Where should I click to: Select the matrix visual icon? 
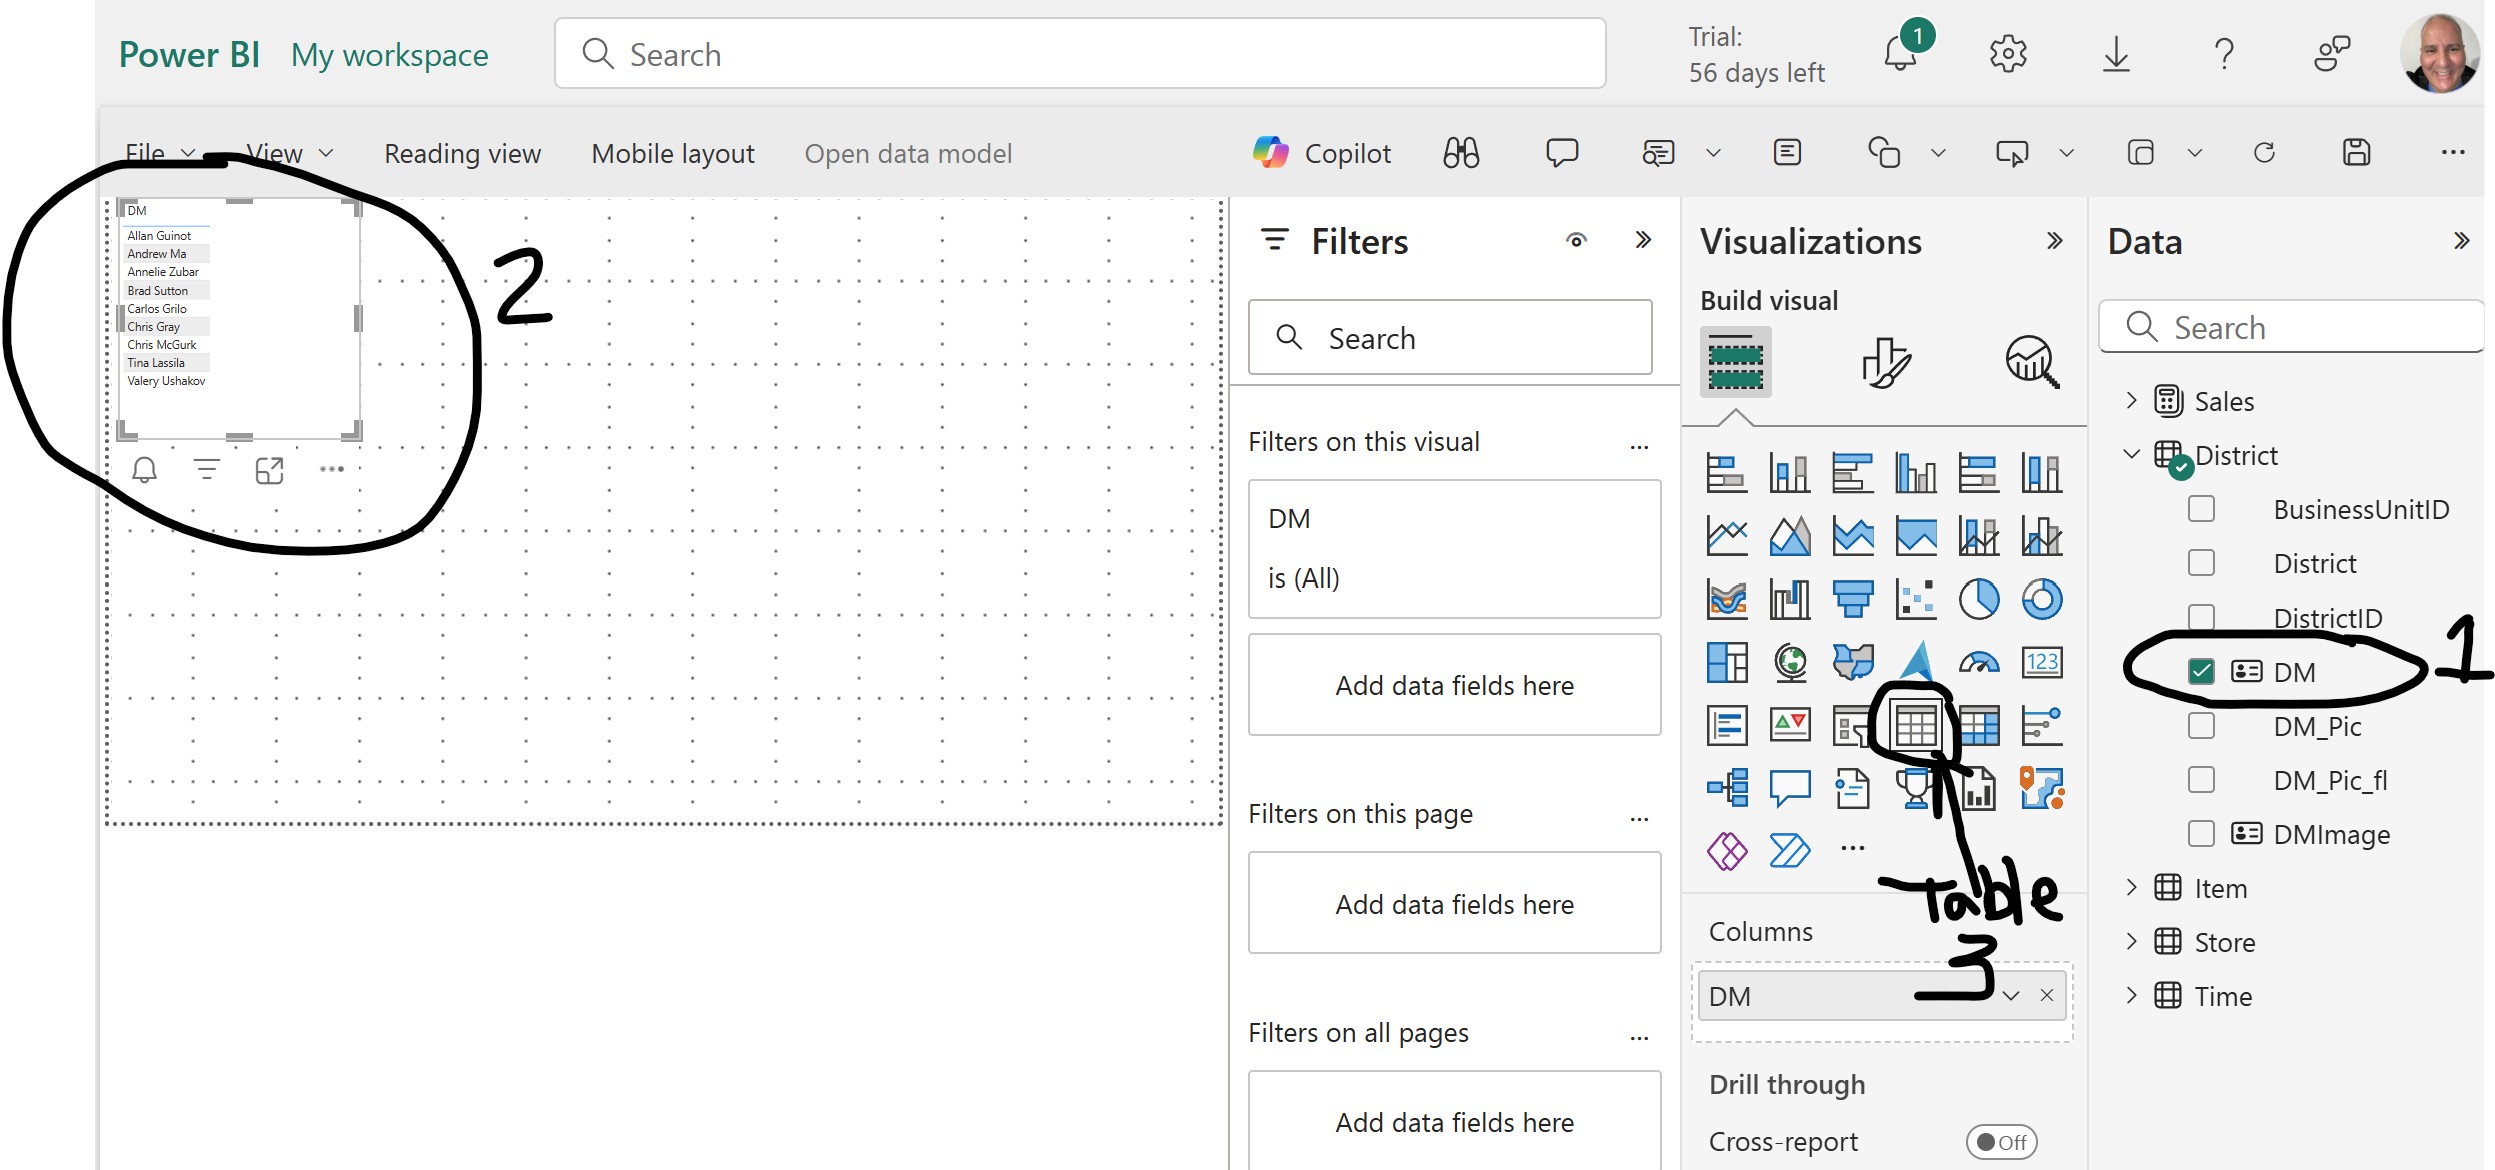point(1979,725)
